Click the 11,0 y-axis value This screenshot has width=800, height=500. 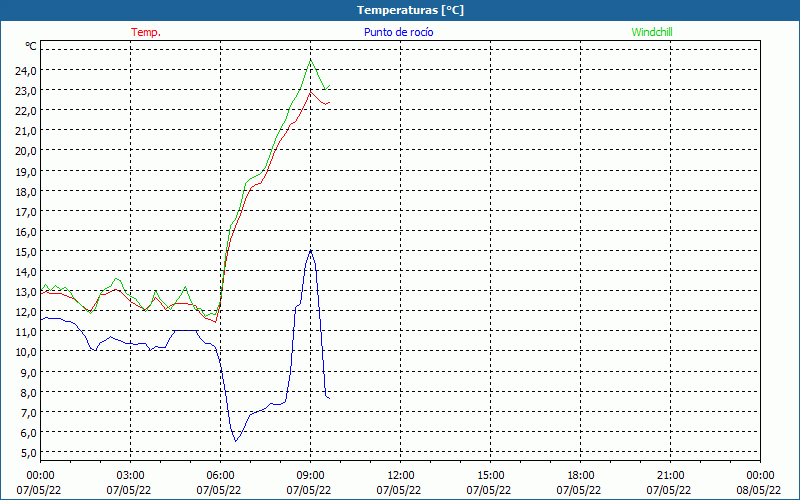(x=26, y=332)
